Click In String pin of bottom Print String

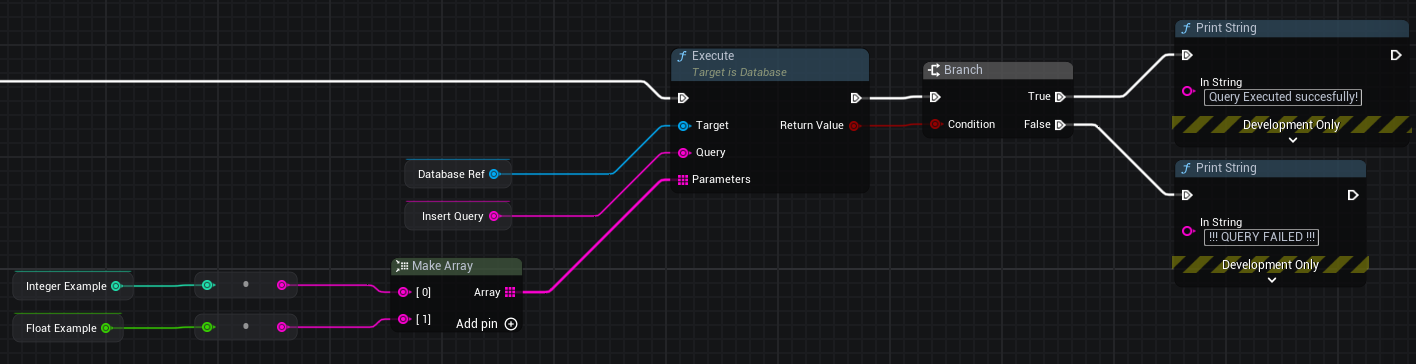[x=1188, y=230]
